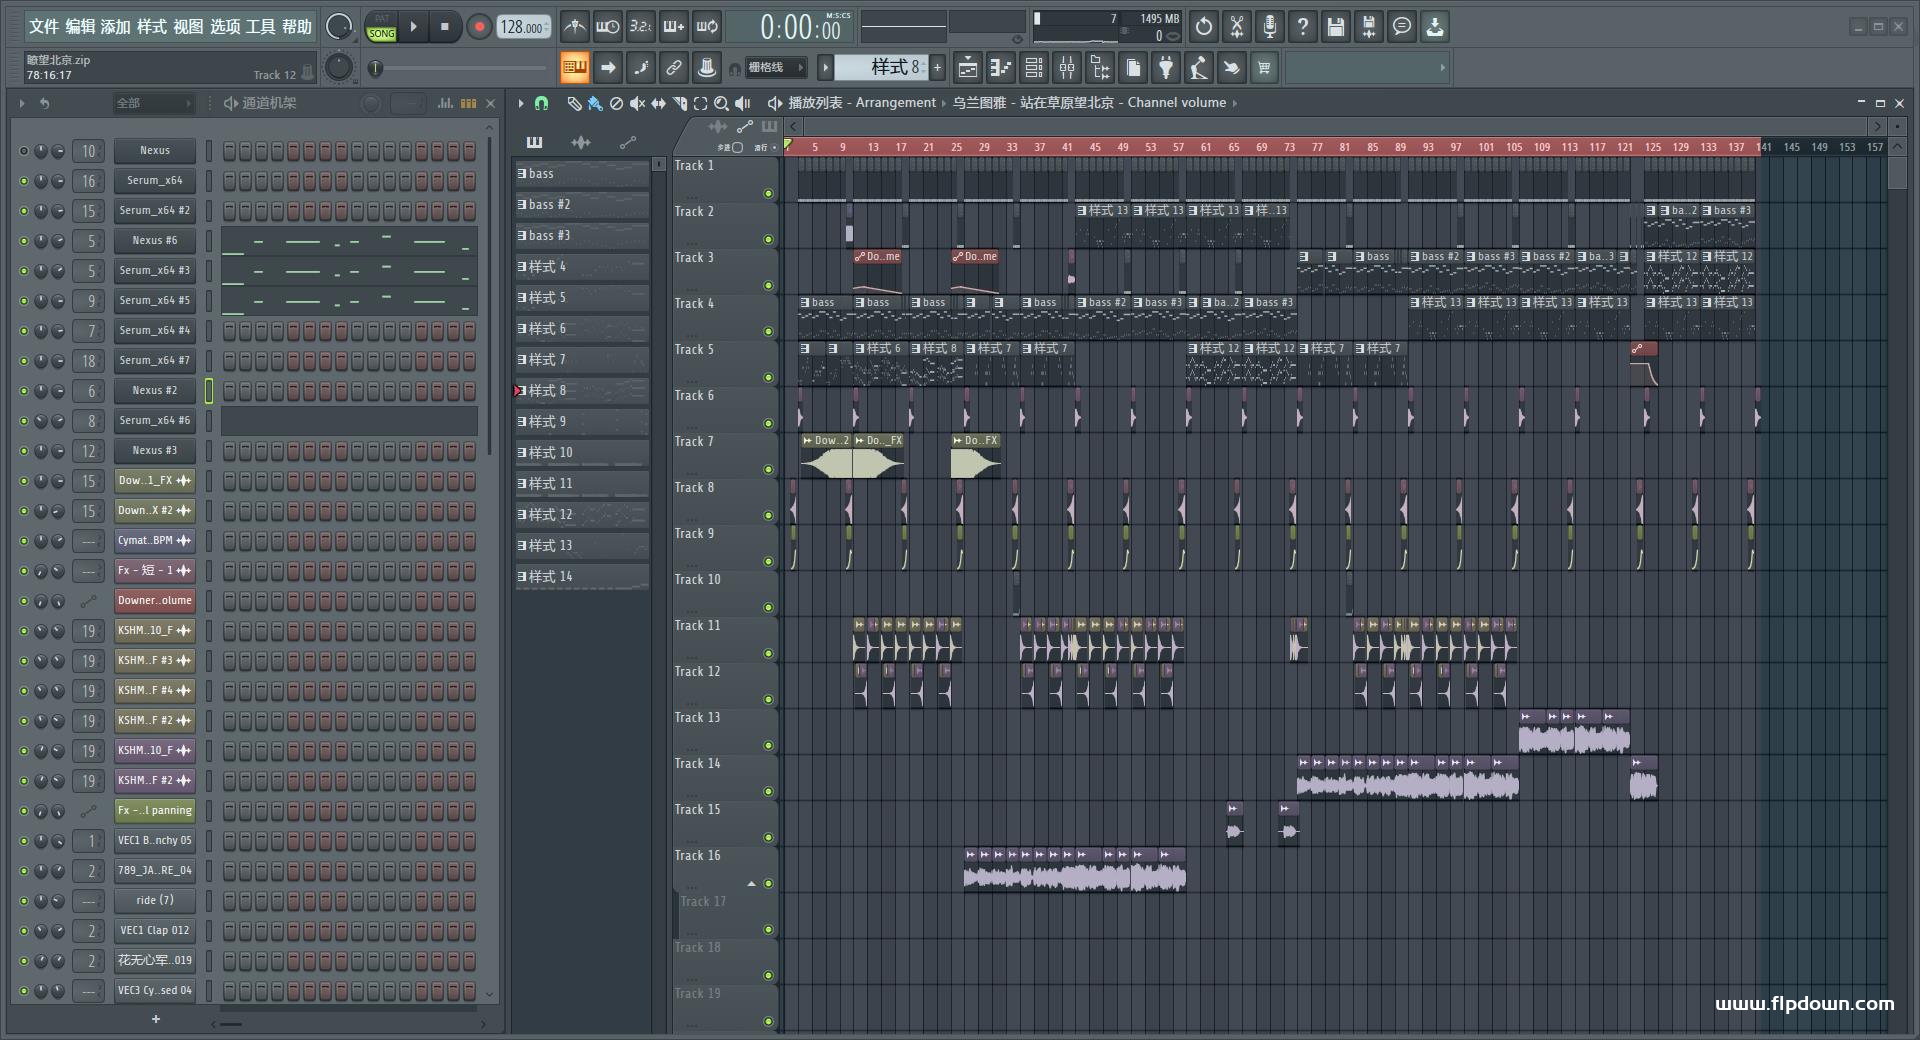The width and height of the screenshot is (1920, 1040).
Task: Mute the Serum_x64 #7 channel LED
Action: pyautogui.click(x=24, y=361)
